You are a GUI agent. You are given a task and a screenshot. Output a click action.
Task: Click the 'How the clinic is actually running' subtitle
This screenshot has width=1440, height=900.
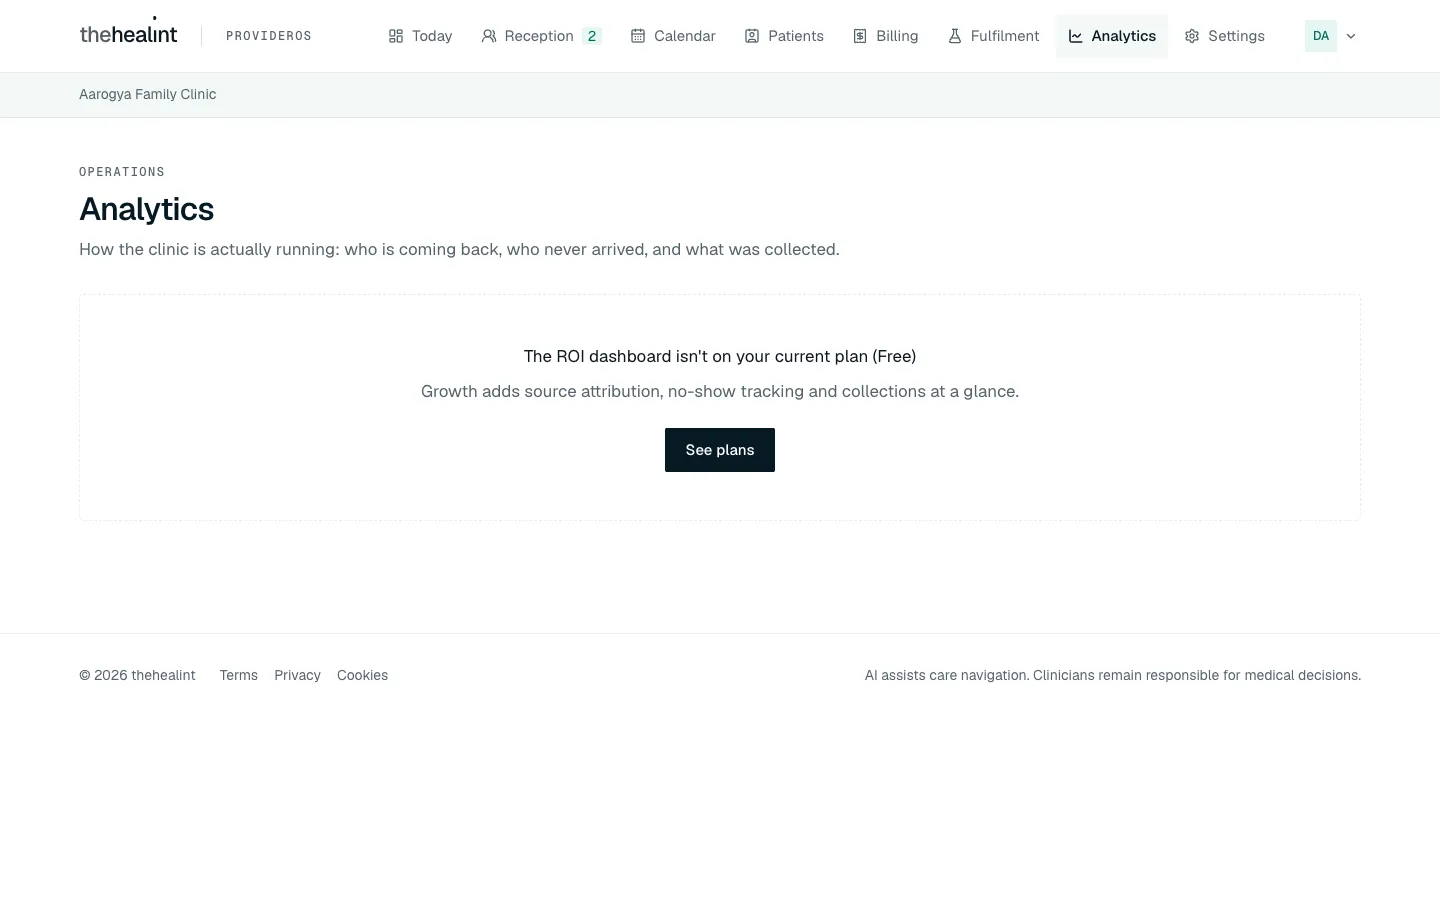pos(459,249)
